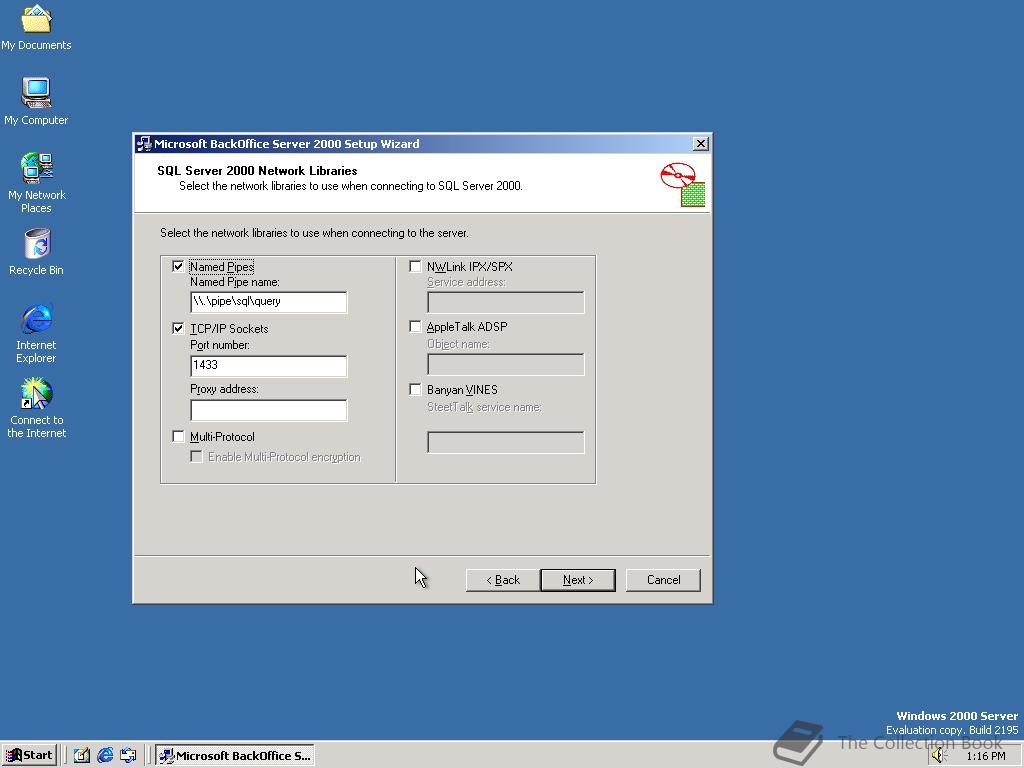
Task: Click the 1:16 PM system clock
Action: pyautogui.click(x=986, y=756)
